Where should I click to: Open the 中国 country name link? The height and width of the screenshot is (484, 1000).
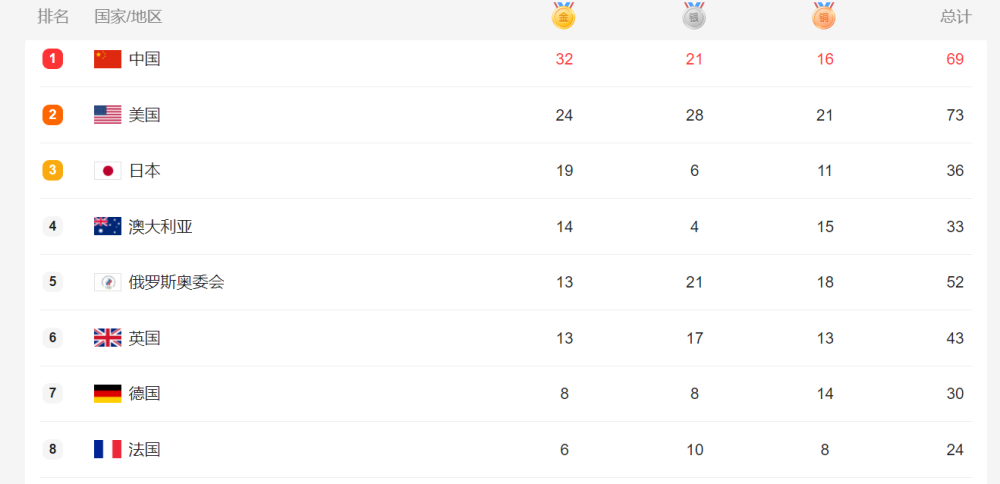click(x=144, y=59)
